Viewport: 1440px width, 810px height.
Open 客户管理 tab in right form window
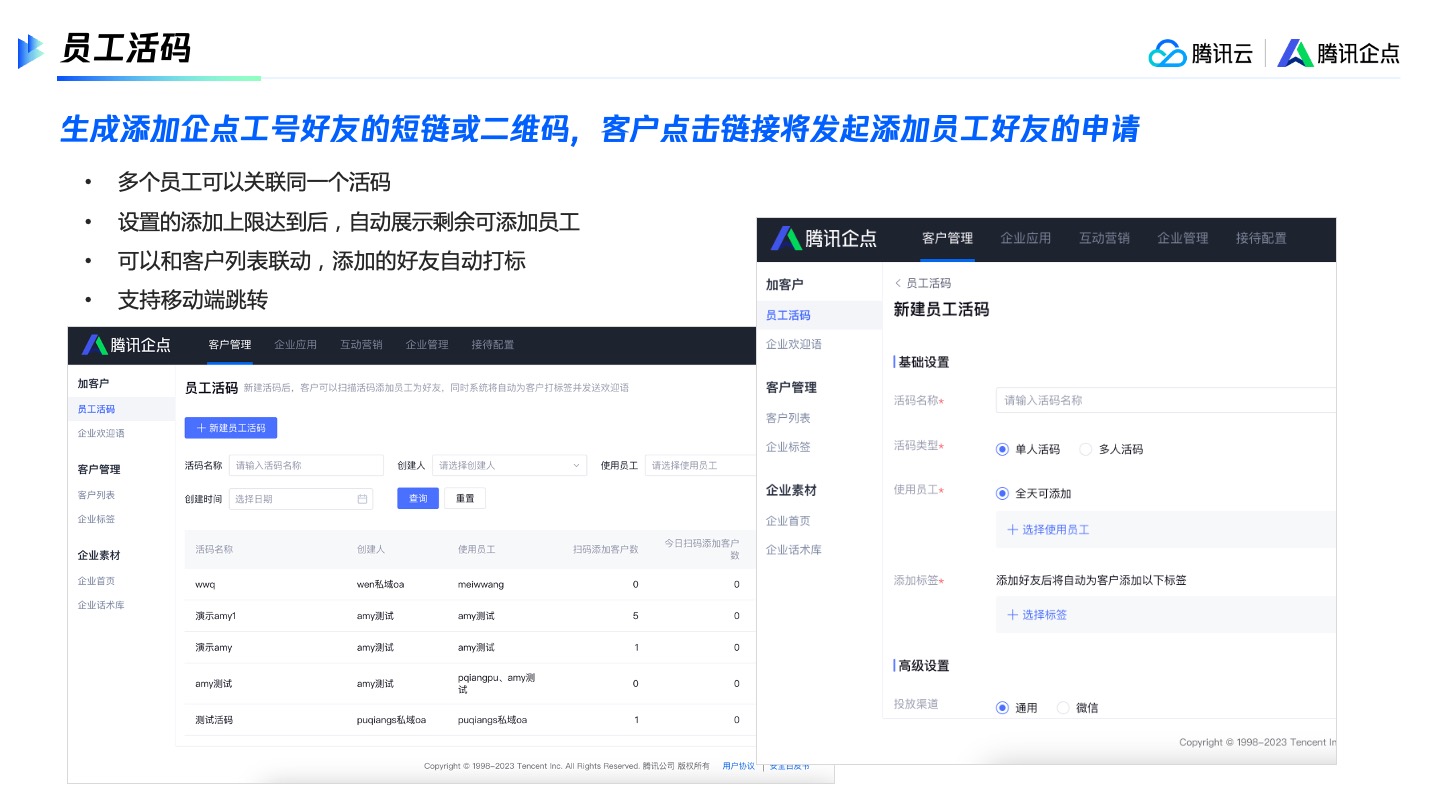(x=947, y=238)
